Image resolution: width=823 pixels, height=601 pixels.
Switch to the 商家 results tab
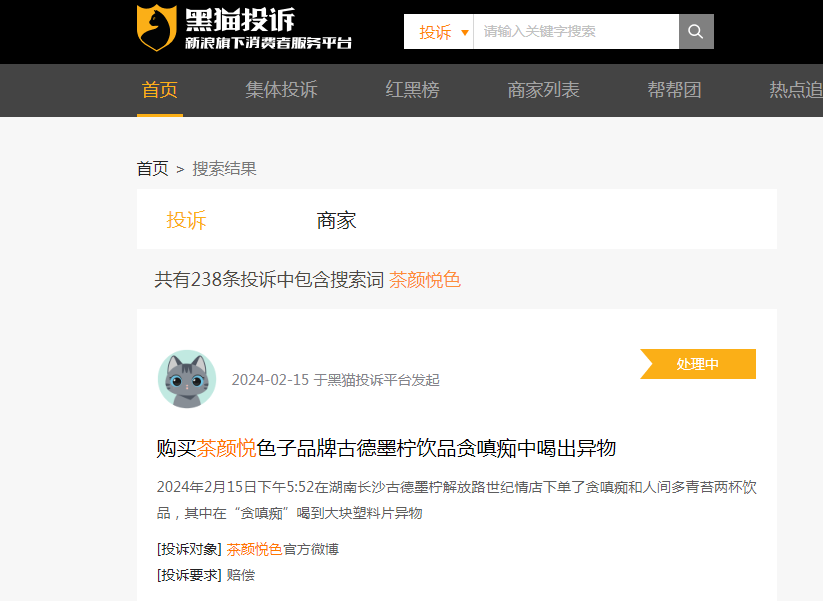(336, 220)
